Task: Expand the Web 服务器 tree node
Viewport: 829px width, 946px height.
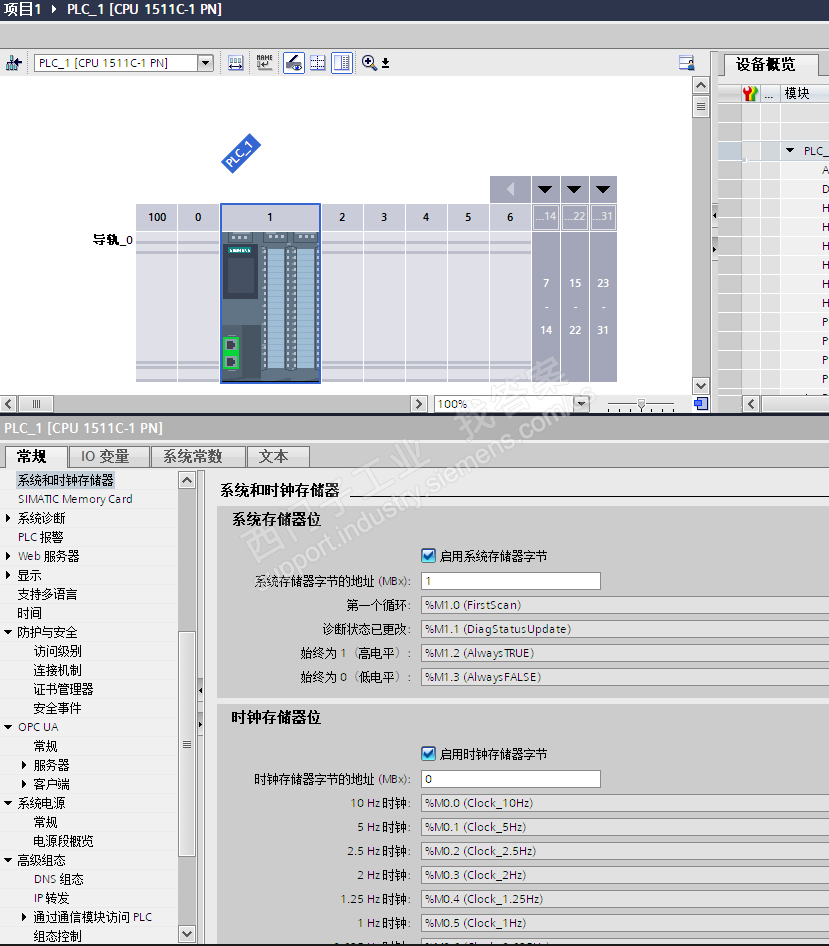Action: (x=8, y=556)
